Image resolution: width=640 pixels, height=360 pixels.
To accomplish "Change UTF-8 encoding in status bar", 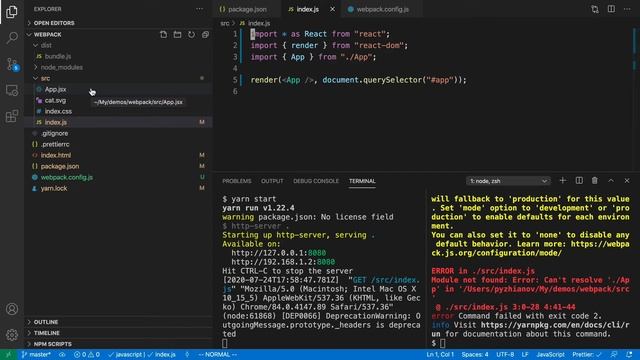I will [505, 354].
